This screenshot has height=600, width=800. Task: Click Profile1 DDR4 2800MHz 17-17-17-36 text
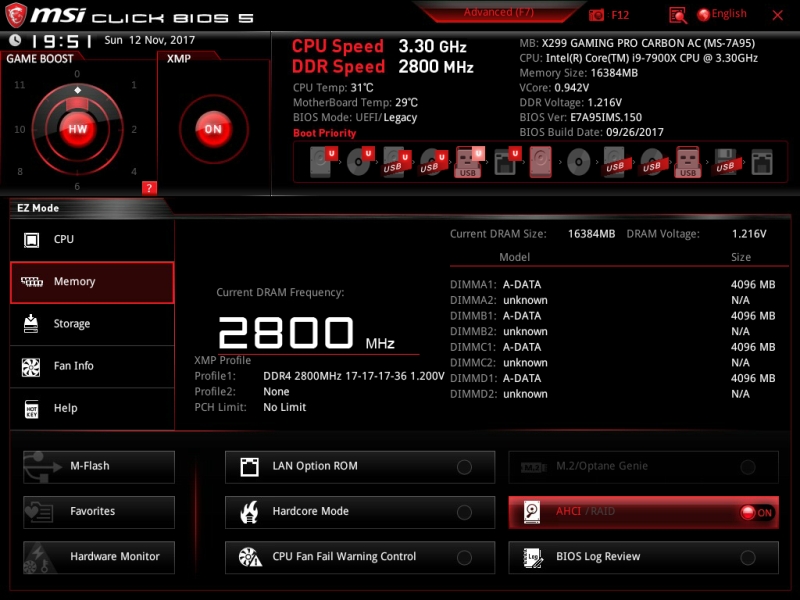pyautogui.click(x=354, y=376)
